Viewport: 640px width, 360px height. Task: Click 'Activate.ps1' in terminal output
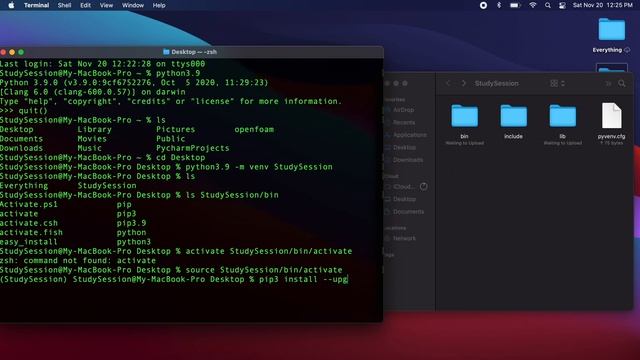pos(29,204)
